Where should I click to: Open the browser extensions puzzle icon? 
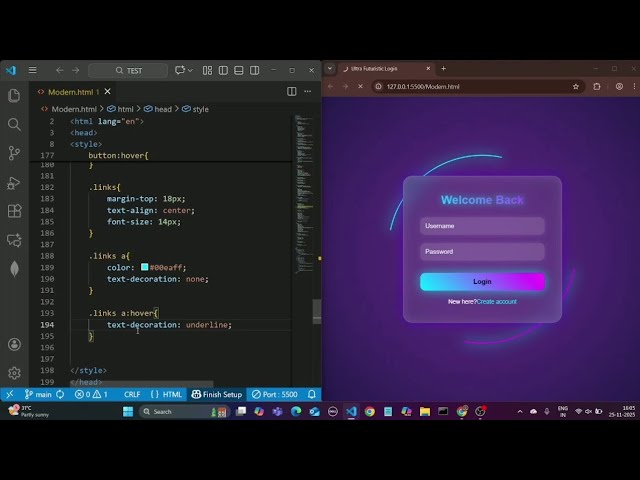pyautogui.click(x=597, y=87)
